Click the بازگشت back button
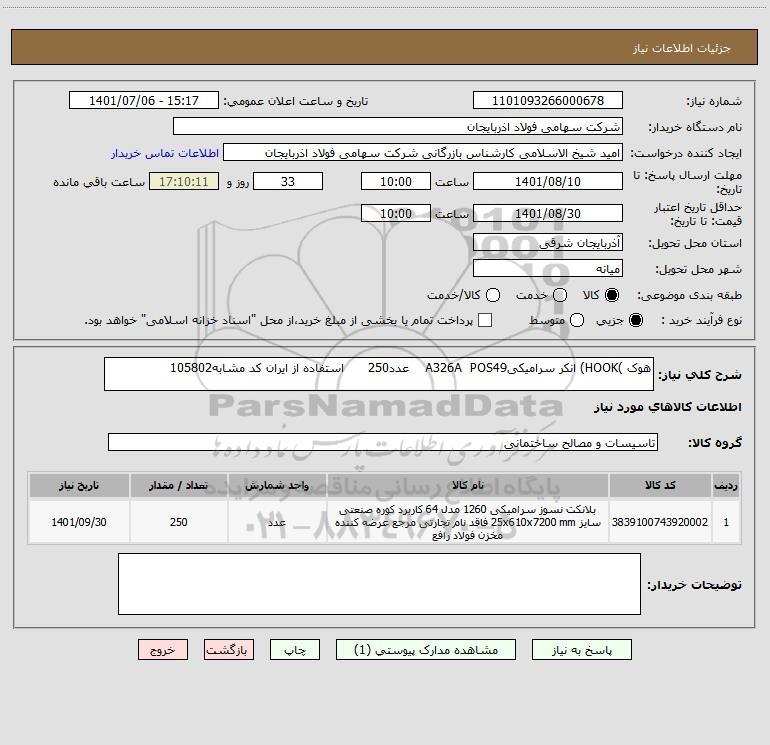The height and width of the screenshot is (745, 770). [x=229, y=650]
